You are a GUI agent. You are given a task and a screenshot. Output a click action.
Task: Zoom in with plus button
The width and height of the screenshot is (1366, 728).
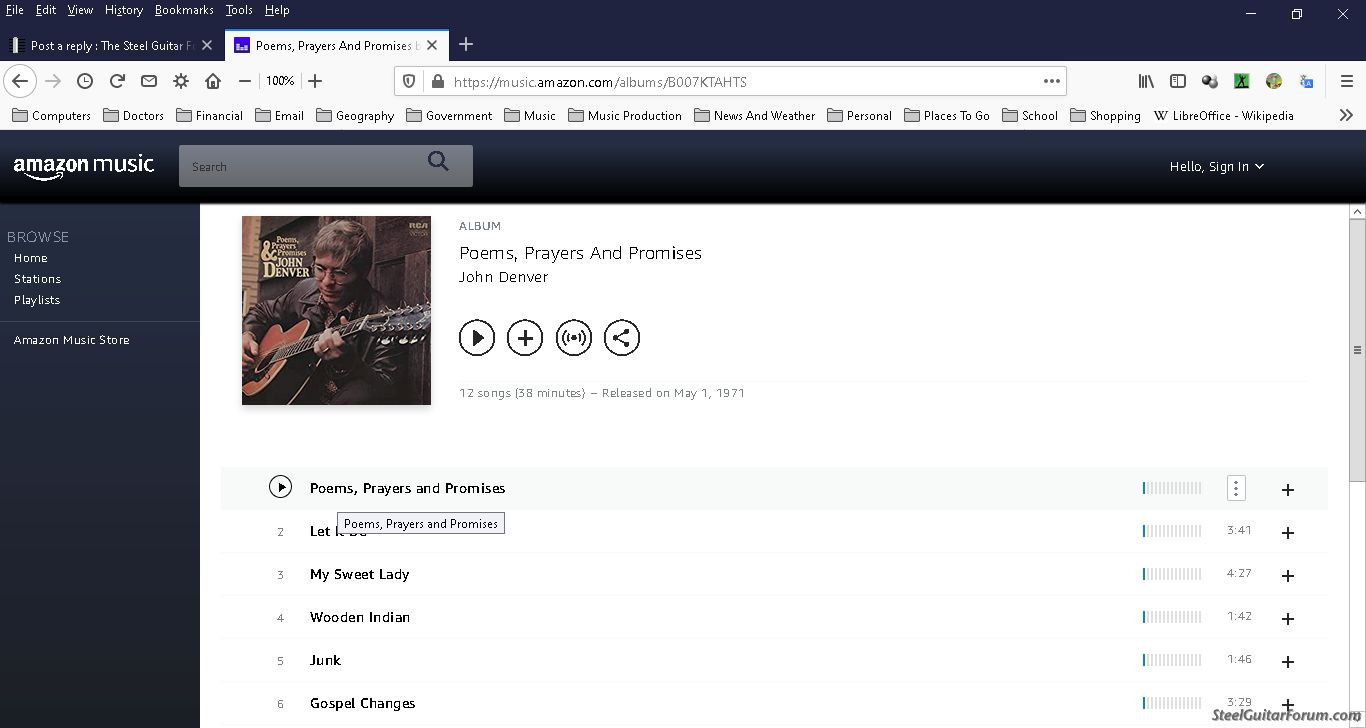315,81
